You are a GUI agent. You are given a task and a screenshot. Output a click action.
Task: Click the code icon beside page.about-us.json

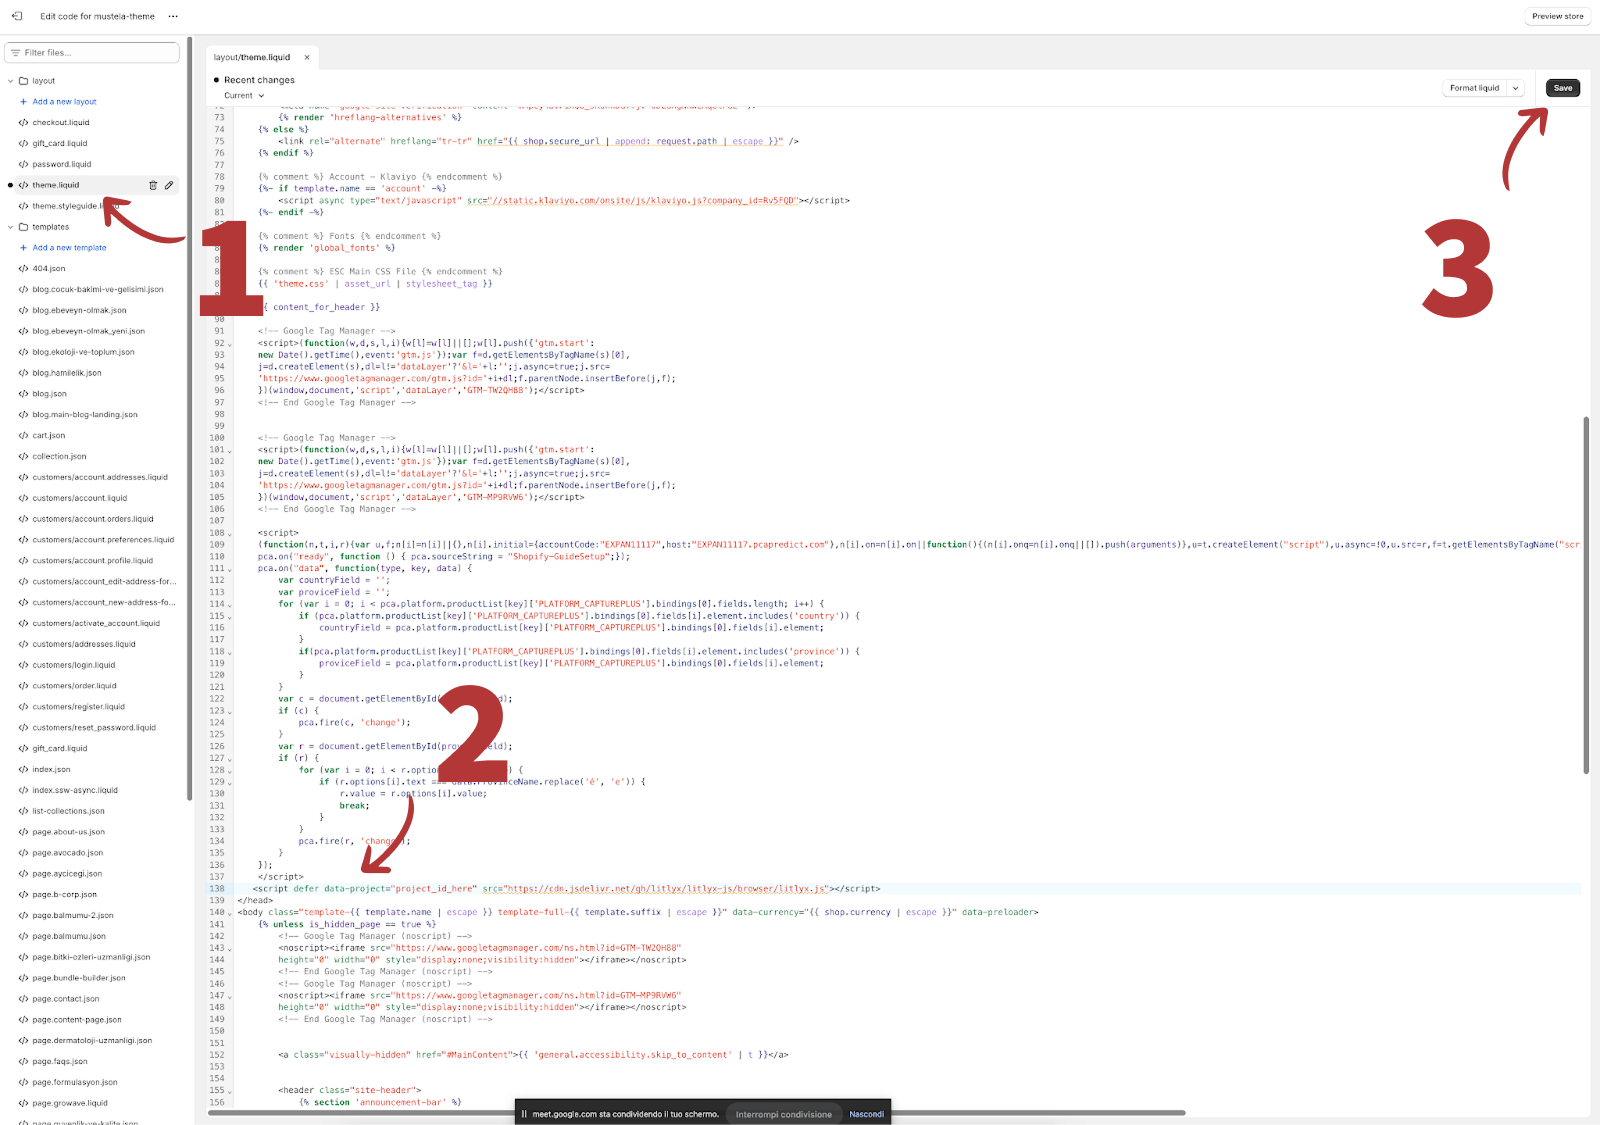(23, 832)
